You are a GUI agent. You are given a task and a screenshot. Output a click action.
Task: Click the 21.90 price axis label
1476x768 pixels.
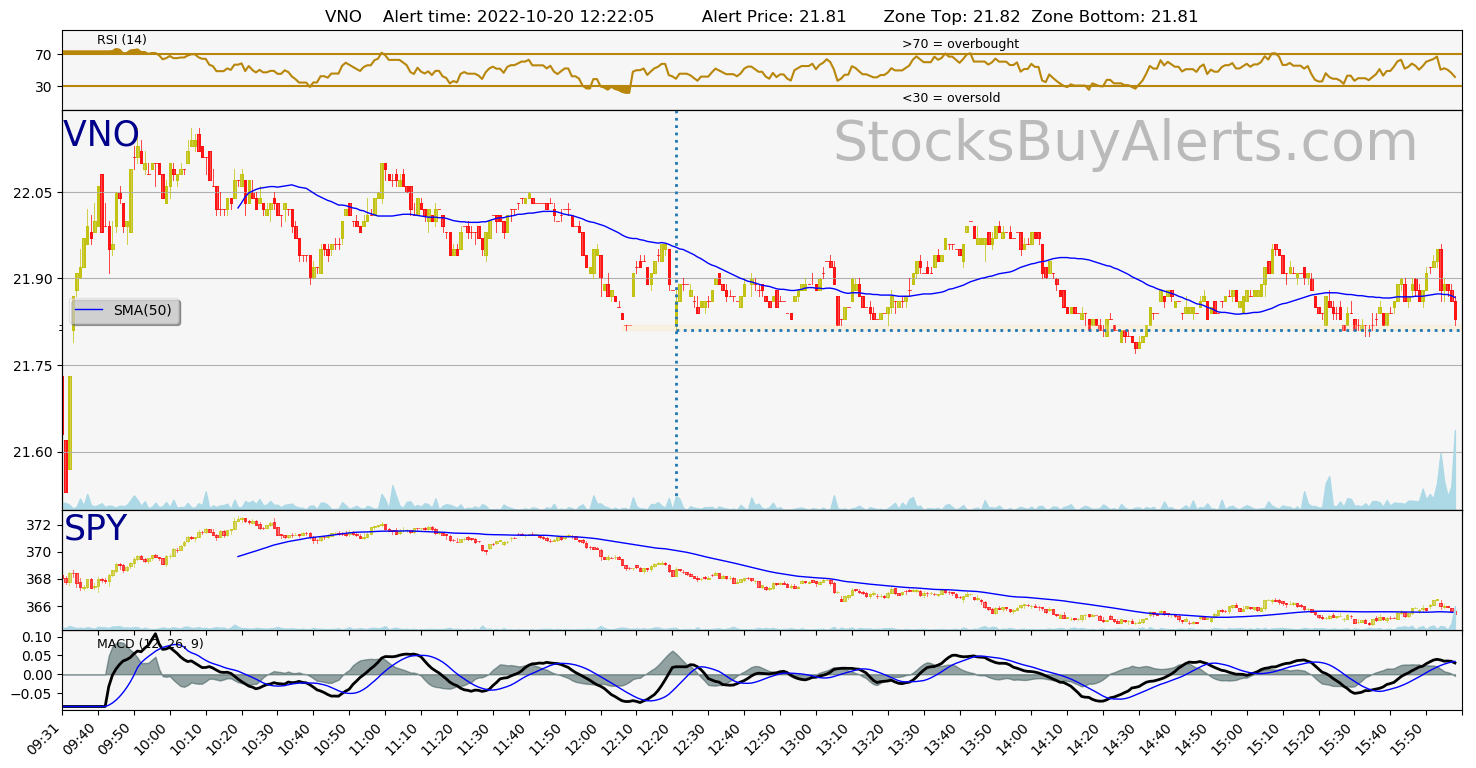(33, 279)
